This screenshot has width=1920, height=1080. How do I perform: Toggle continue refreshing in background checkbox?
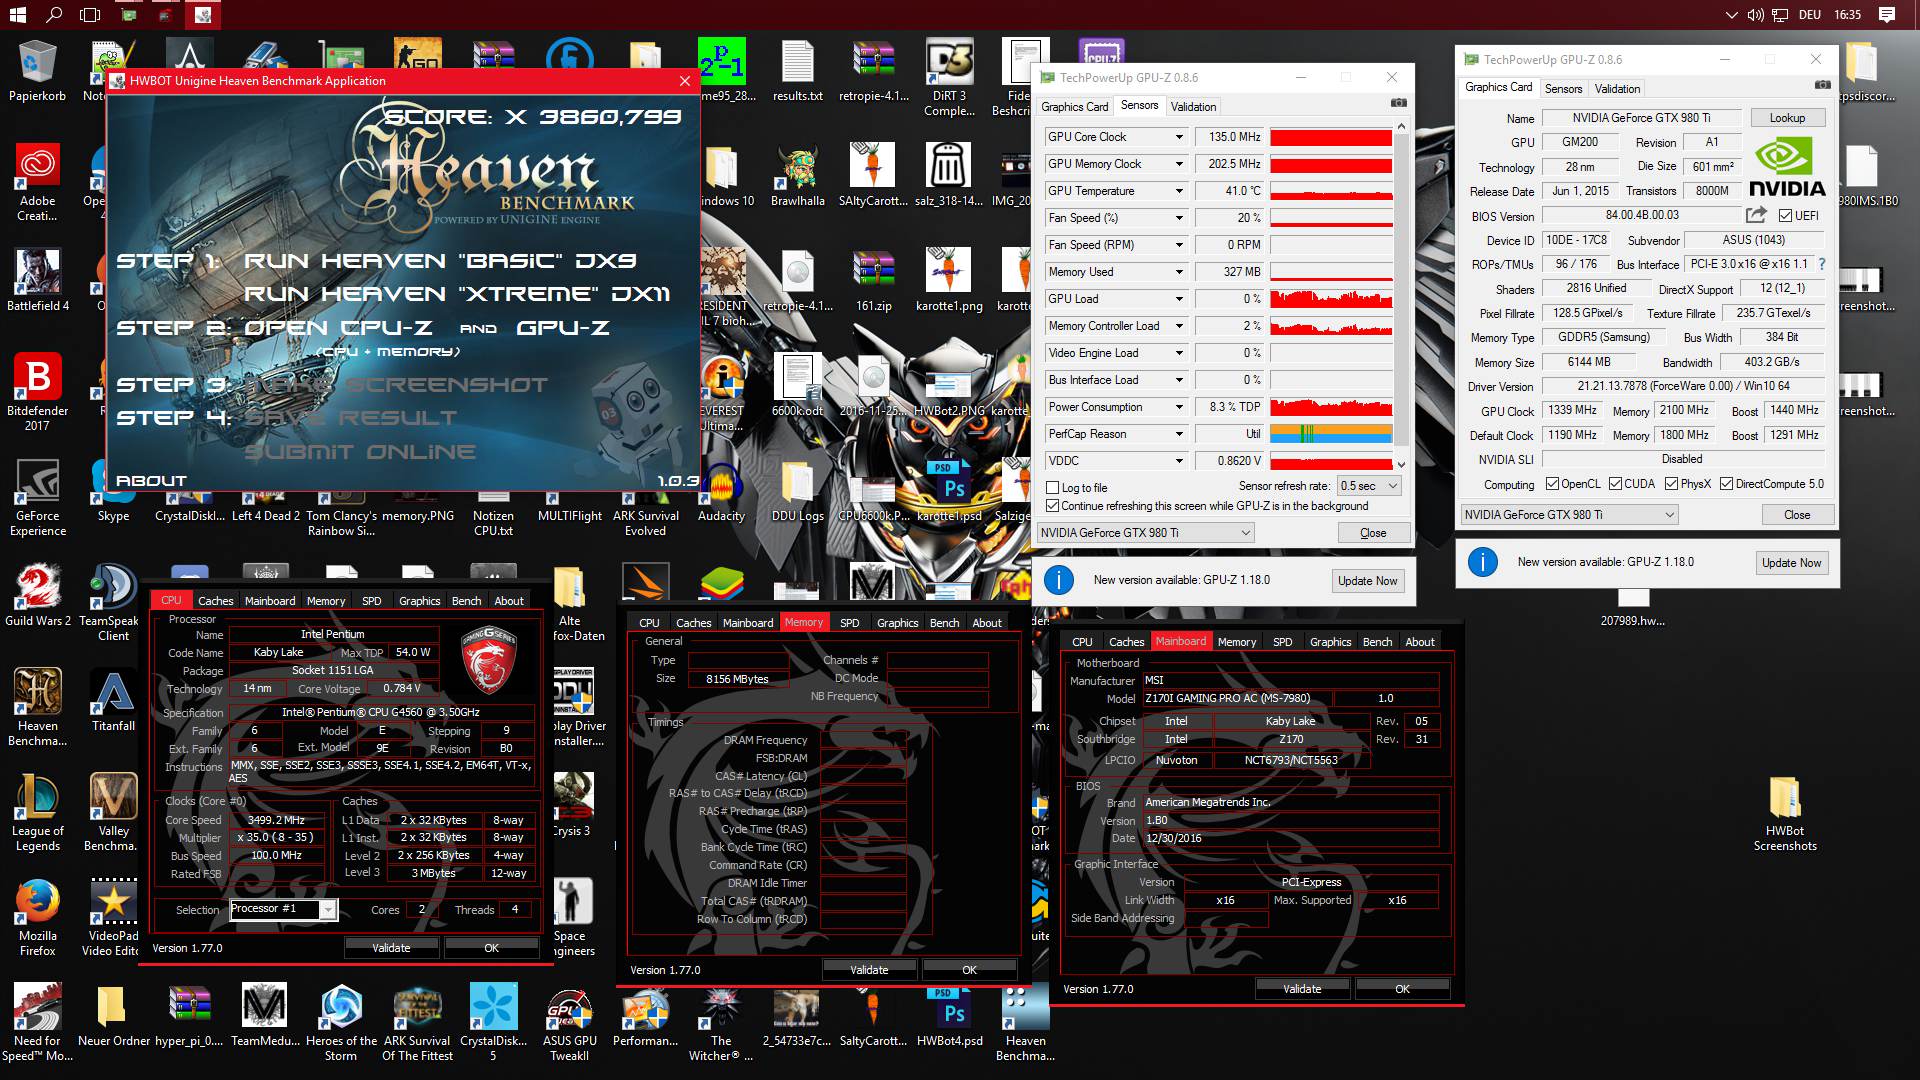1052,506
